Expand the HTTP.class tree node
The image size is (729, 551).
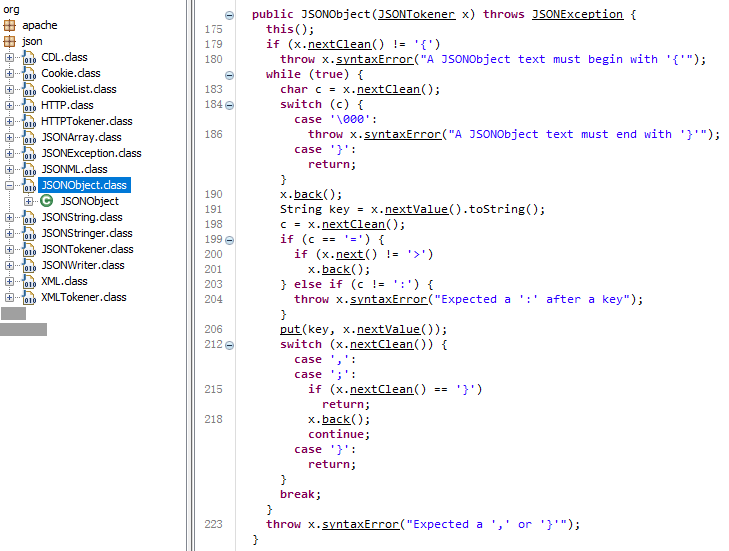[9, 105]
